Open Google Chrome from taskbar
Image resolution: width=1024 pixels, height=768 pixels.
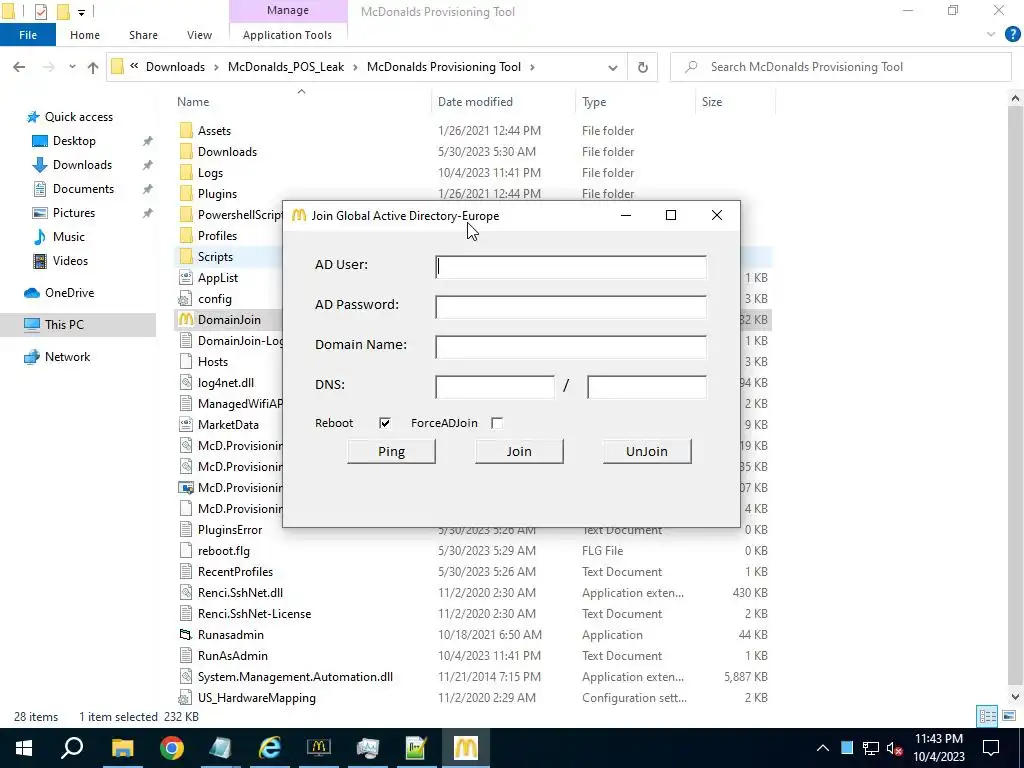coord(172,748)
